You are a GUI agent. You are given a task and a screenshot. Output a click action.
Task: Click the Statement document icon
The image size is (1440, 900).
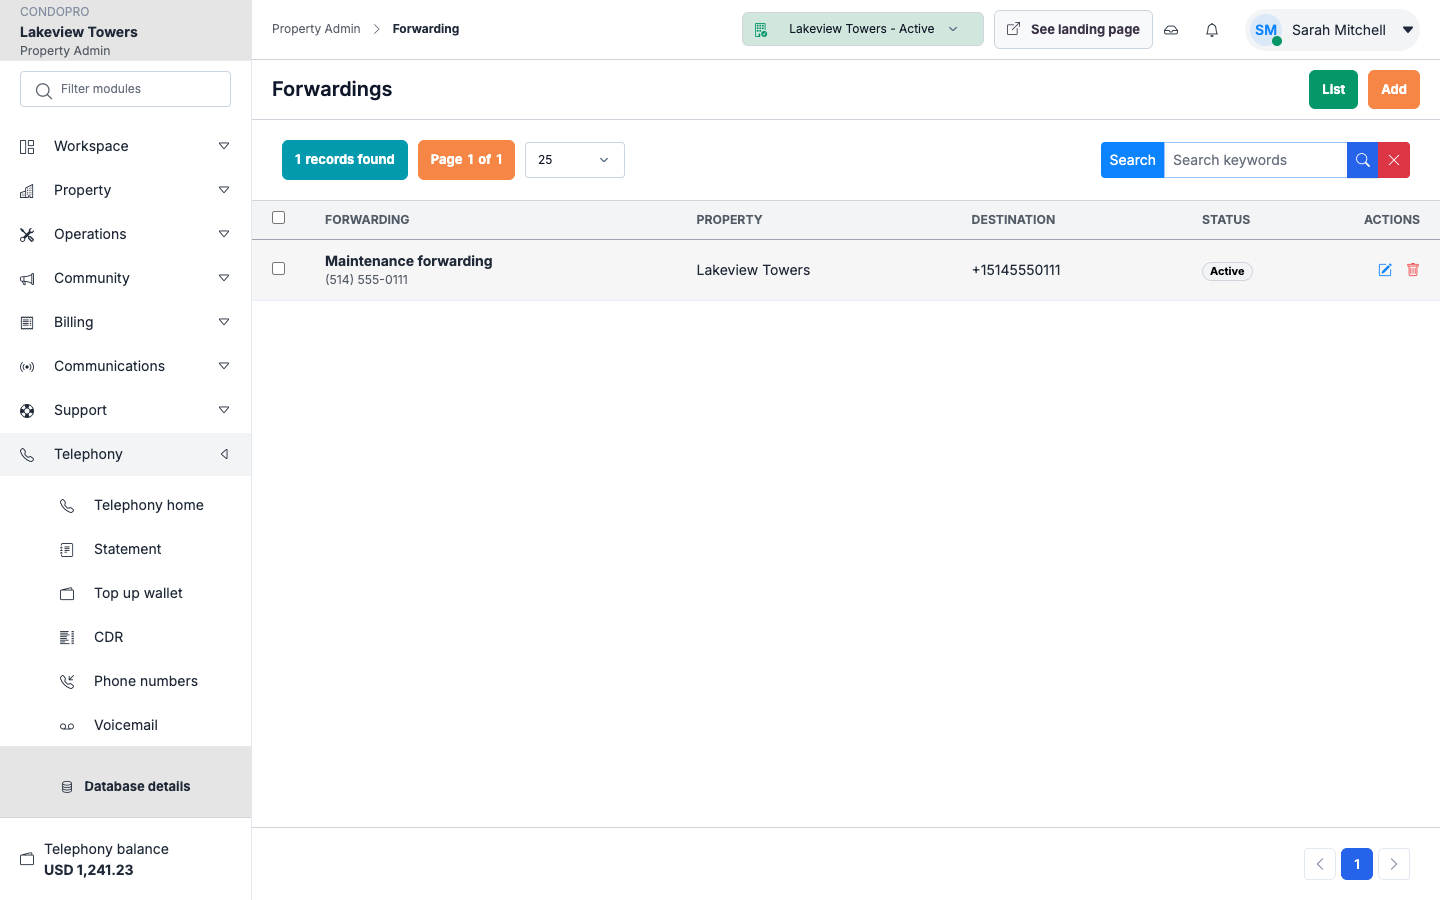[67, 550]
